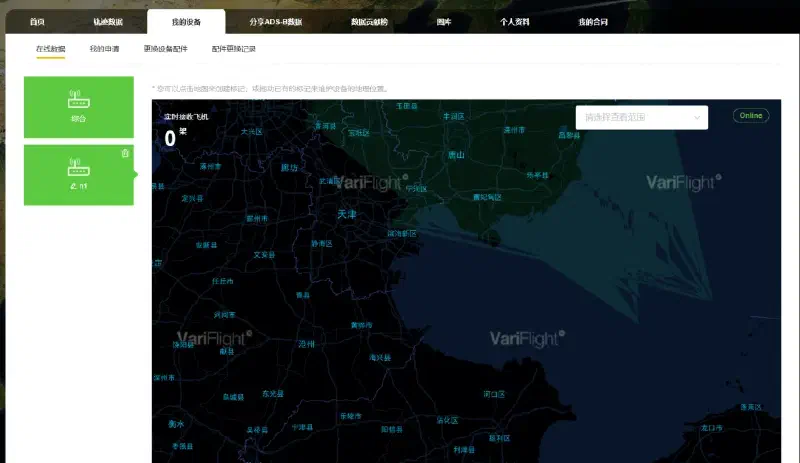Open the 分享ADS-B数据 tab

pyautogui.click(x=276, y=22)
